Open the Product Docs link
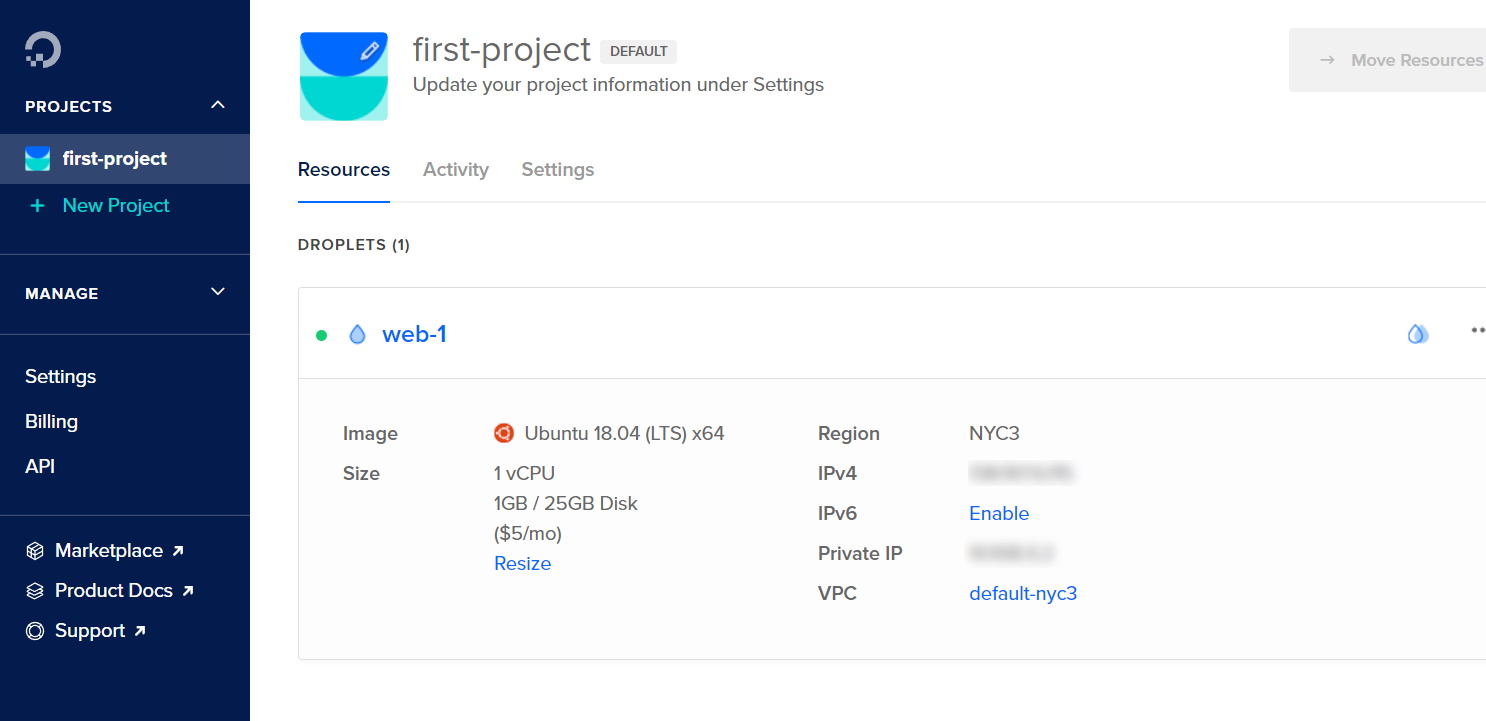The image size is (1486, 721). pos(114,590)
